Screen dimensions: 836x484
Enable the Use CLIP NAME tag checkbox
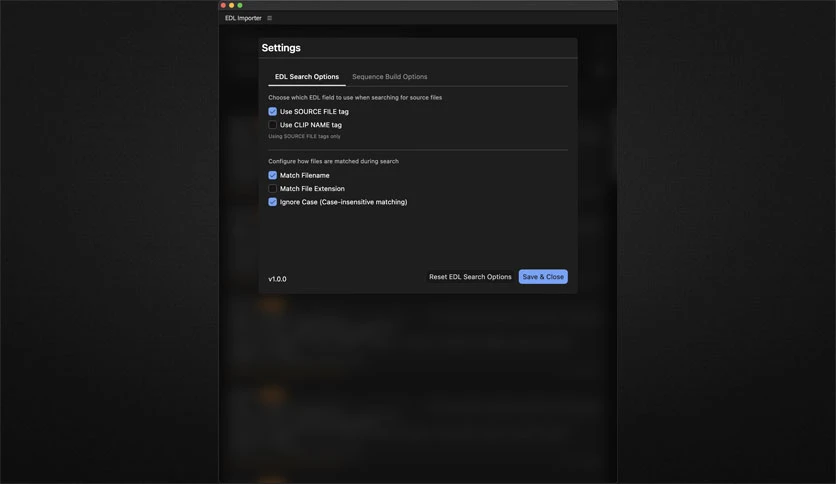[272, 125]
